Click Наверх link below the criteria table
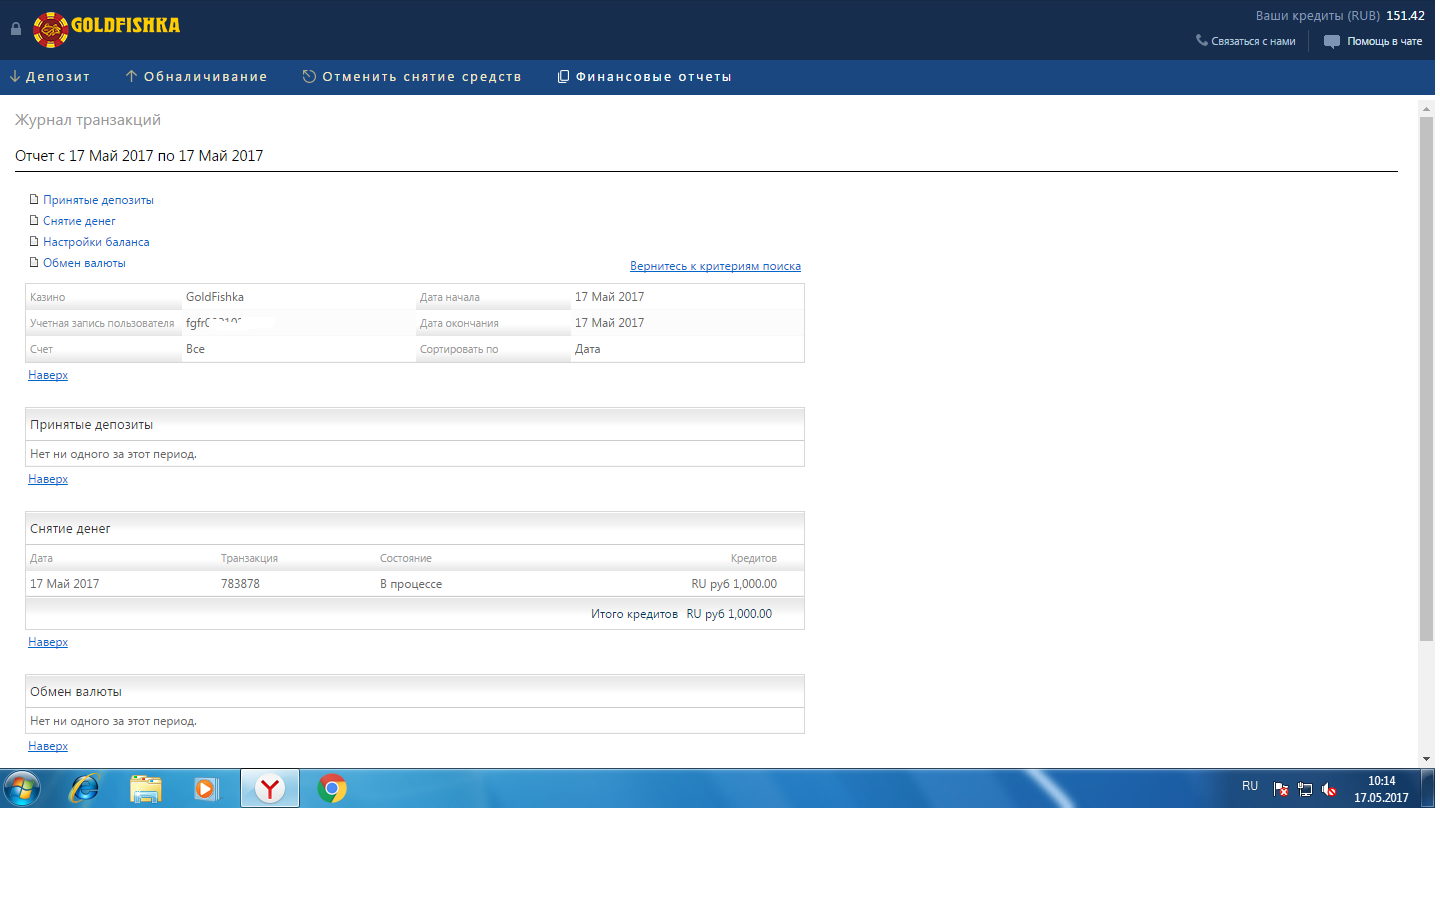Screen dimensions: 1440x900 [48, 375]
